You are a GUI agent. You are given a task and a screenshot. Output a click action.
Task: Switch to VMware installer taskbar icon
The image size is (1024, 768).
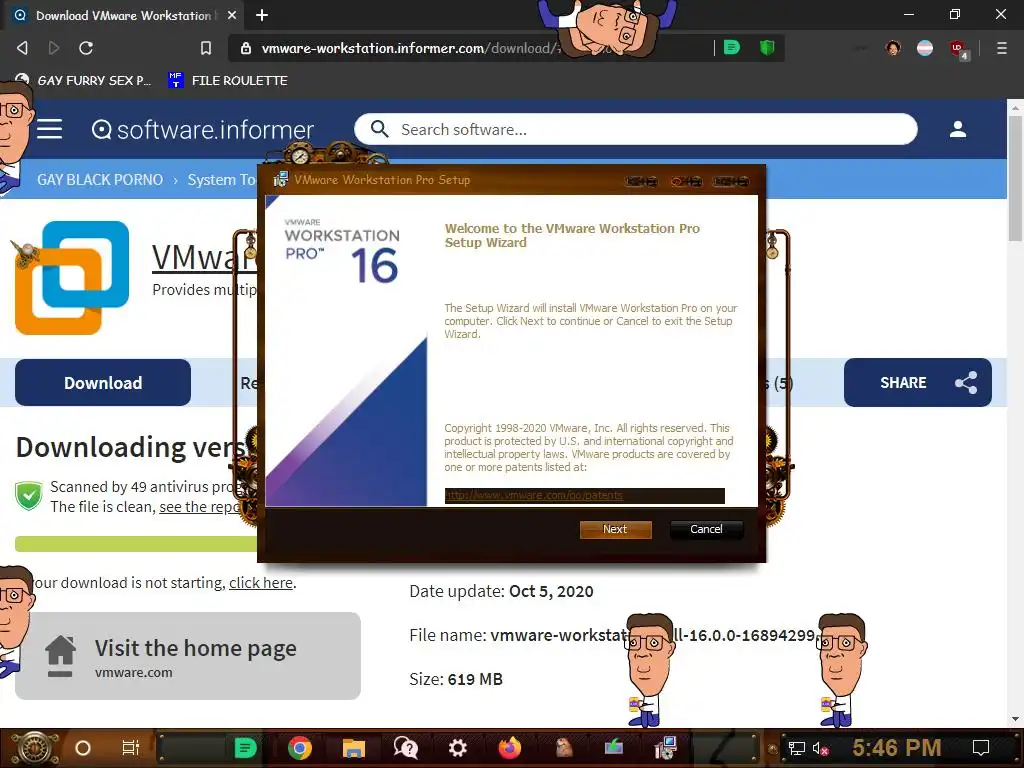pos(665,748)
